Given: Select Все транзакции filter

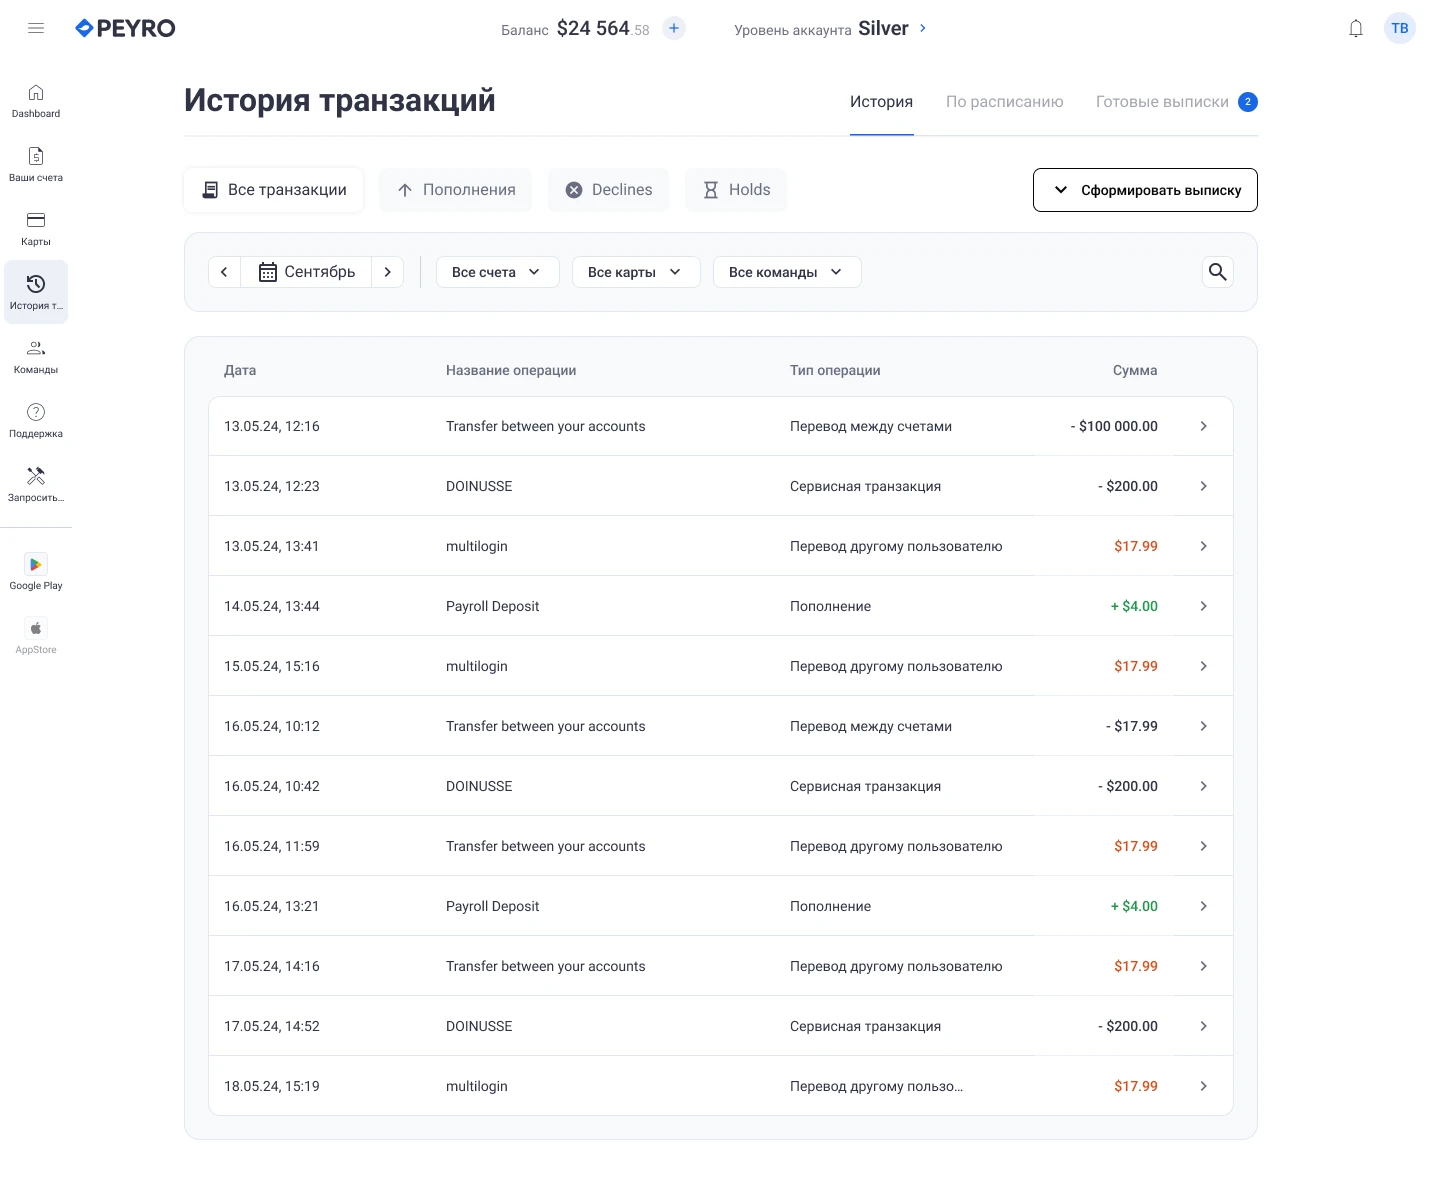Looking at the screenshot, I should point(273,190).
